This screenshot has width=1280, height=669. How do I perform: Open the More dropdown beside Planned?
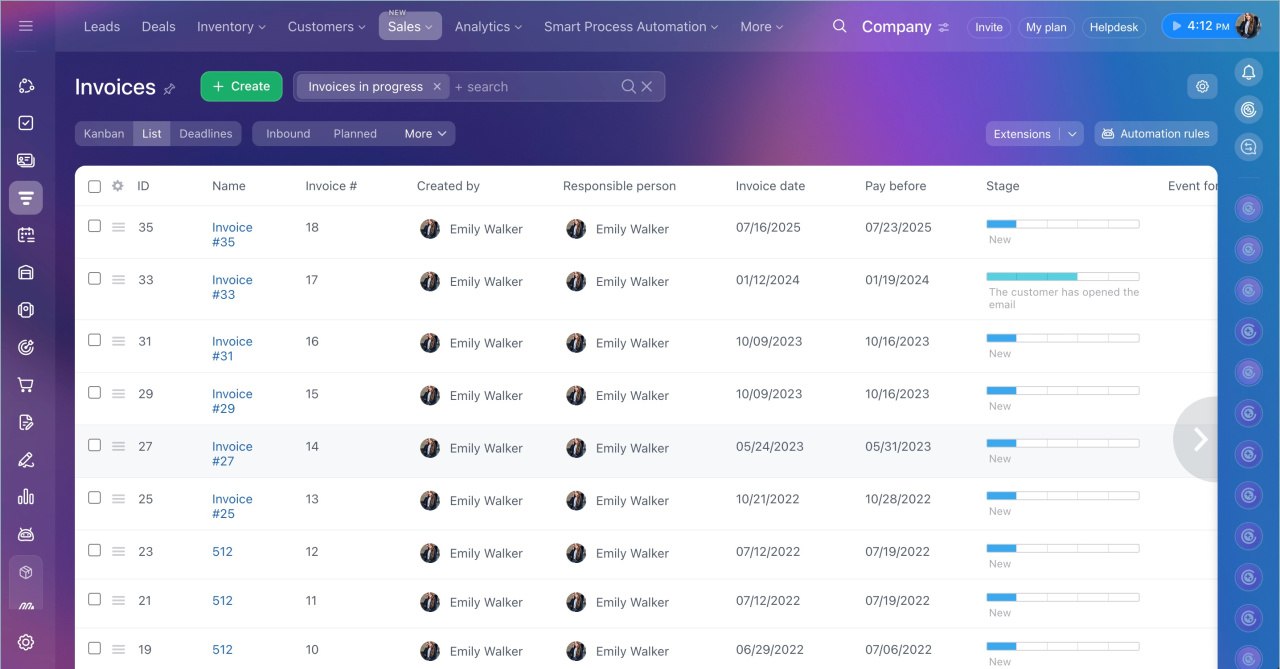pyautogui.click(x=425, y=134)
